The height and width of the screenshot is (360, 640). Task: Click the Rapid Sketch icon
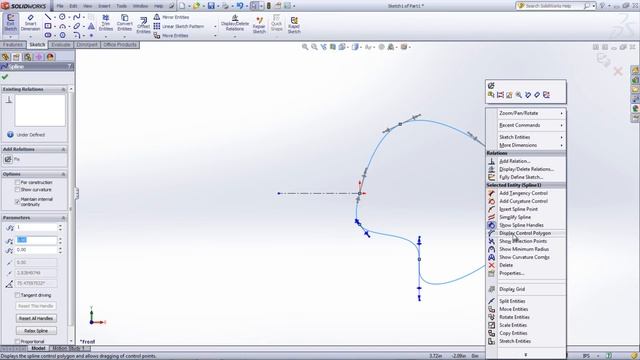click(x=294, y=24)
